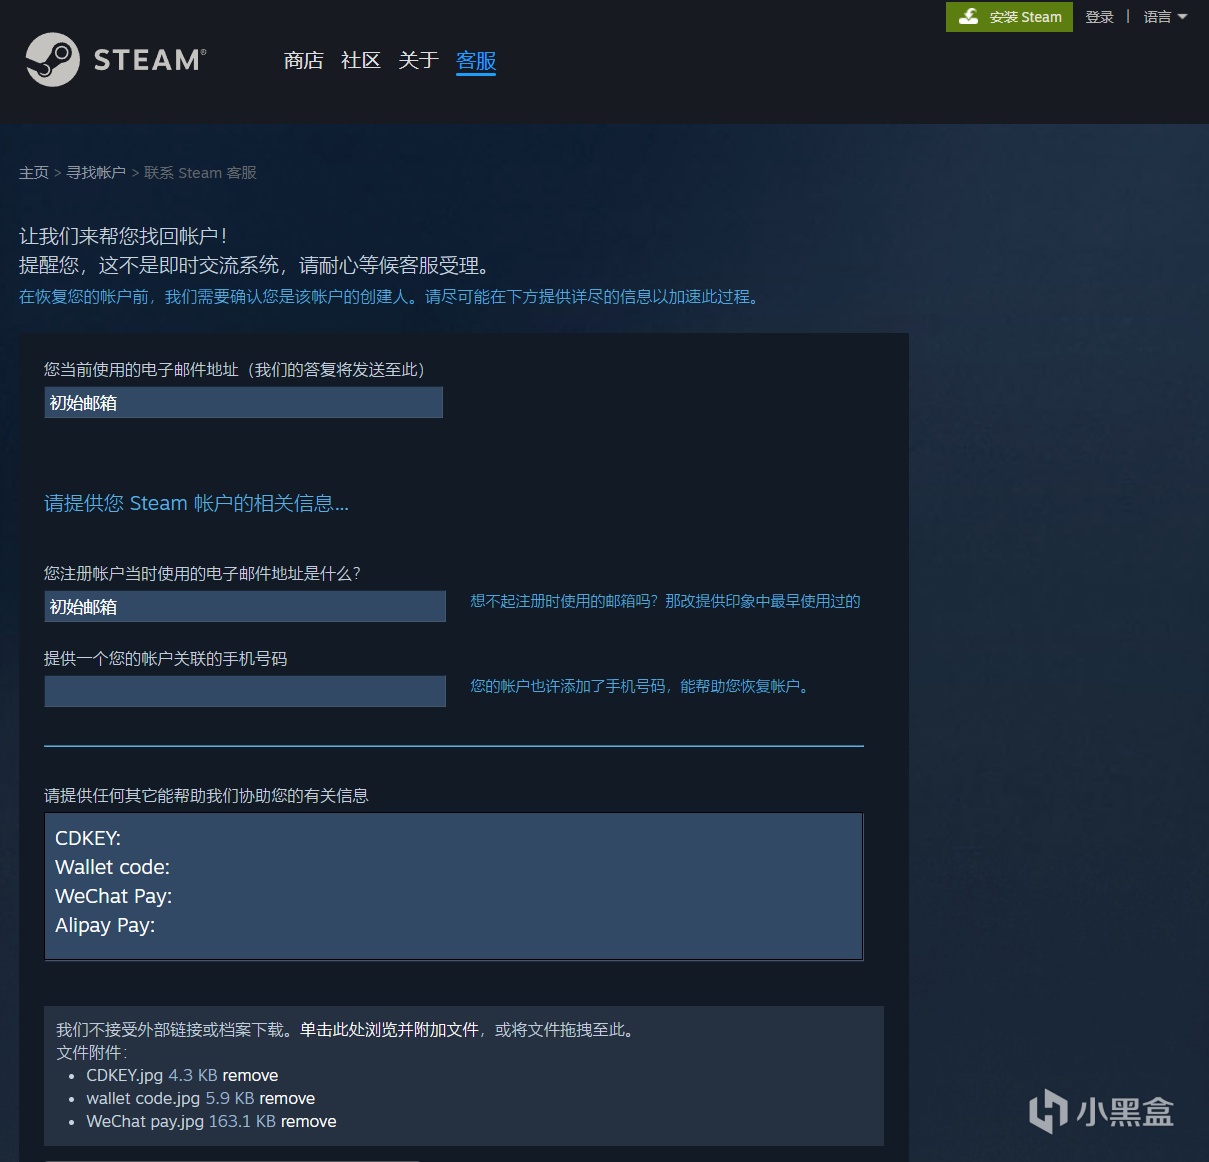Click label 请提供任何其它能帮助我们协助您的有关信息
This screenshot has height=1162, width=1209.
[206, 796]
